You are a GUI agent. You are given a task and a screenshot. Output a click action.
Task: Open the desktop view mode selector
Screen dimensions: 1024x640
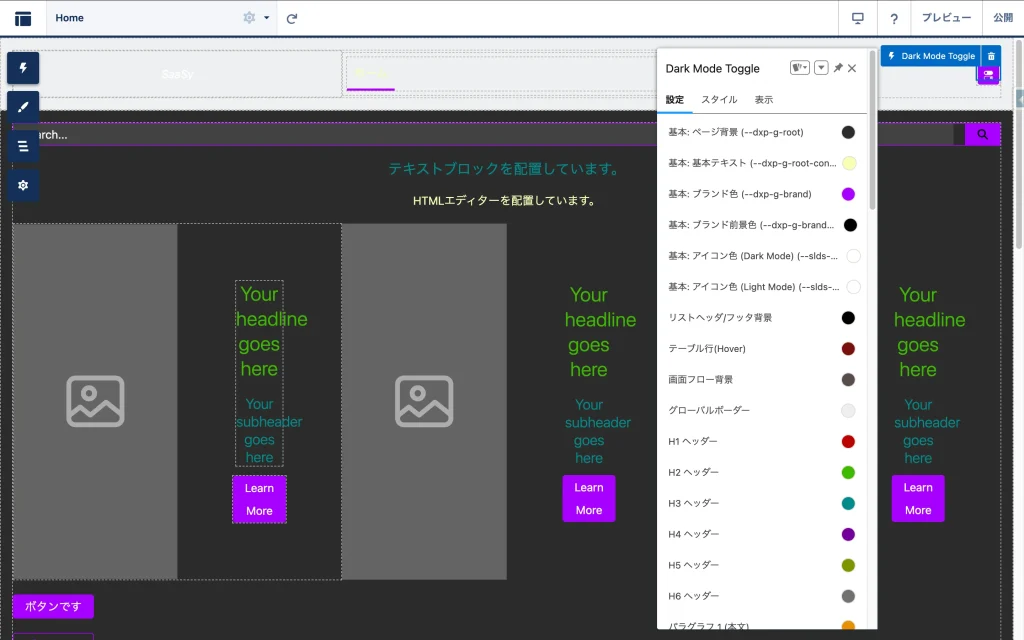(857, 18)
